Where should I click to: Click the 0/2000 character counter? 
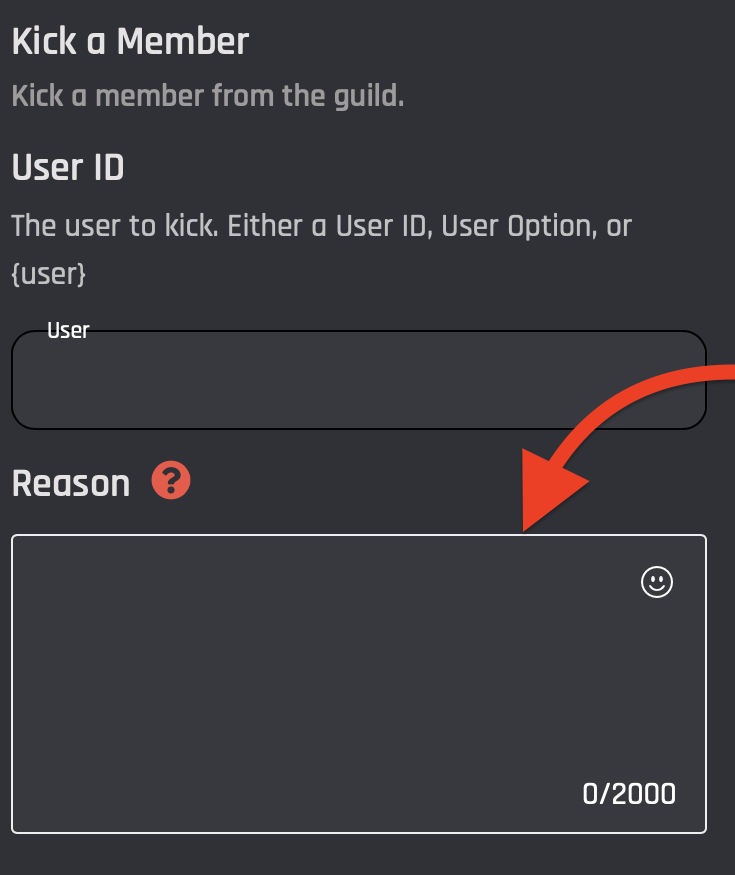[629, 795]
